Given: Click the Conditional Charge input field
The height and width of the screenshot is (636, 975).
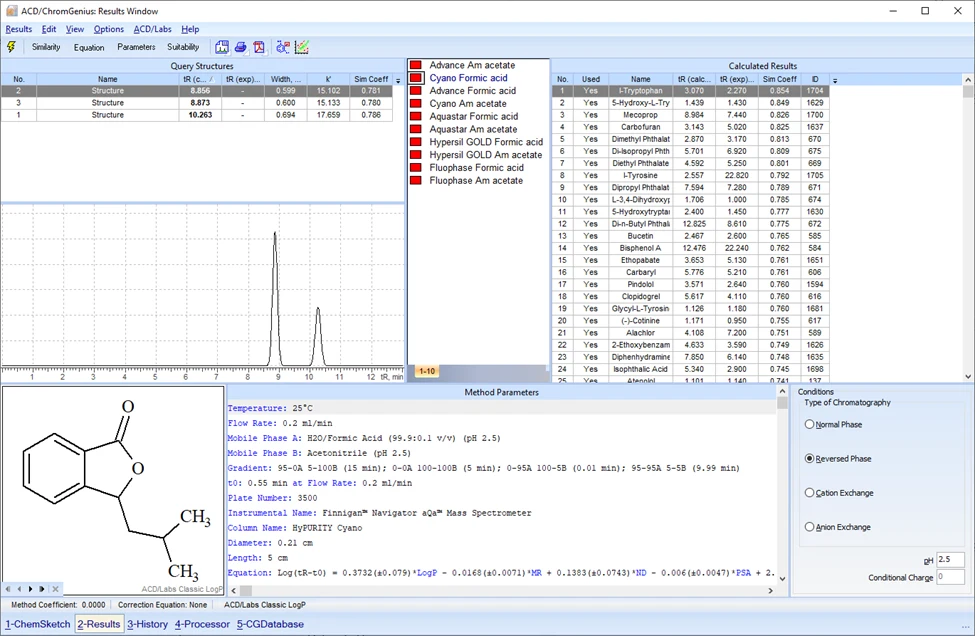Looking at the screenshot, I should (x=950, y=577).
